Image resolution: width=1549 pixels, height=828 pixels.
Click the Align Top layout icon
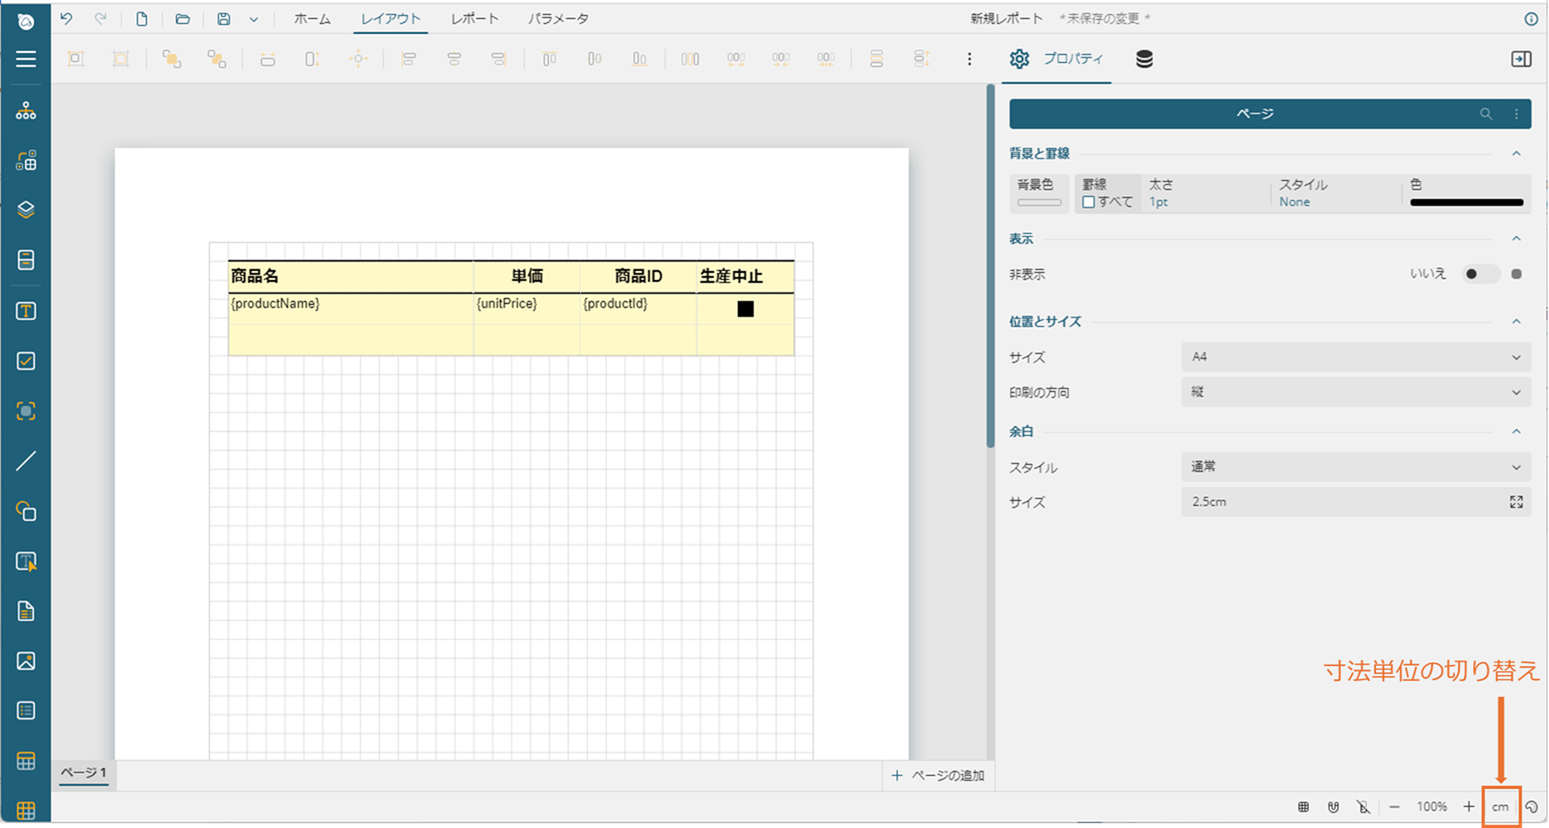pyautogui.click(x=549, y=59)
